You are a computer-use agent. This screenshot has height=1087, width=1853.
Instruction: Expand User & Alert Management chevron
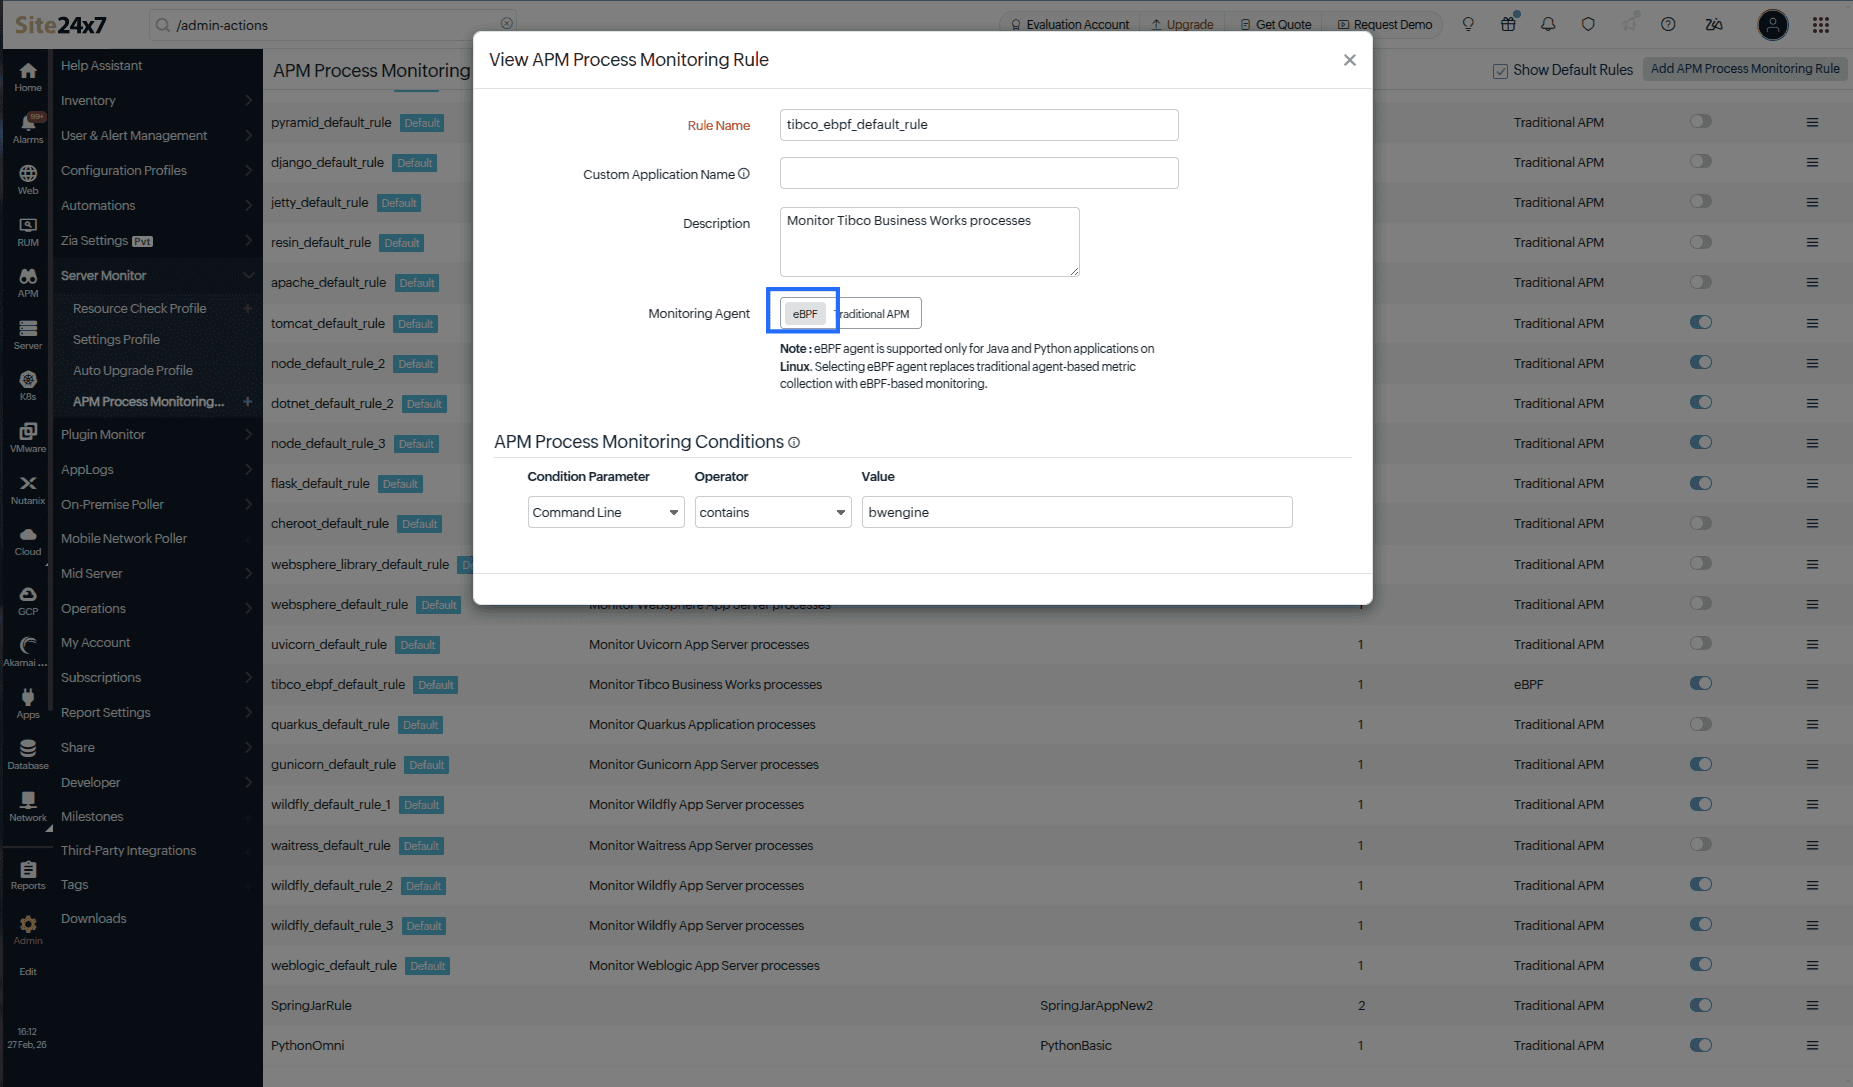coord(248,135)
